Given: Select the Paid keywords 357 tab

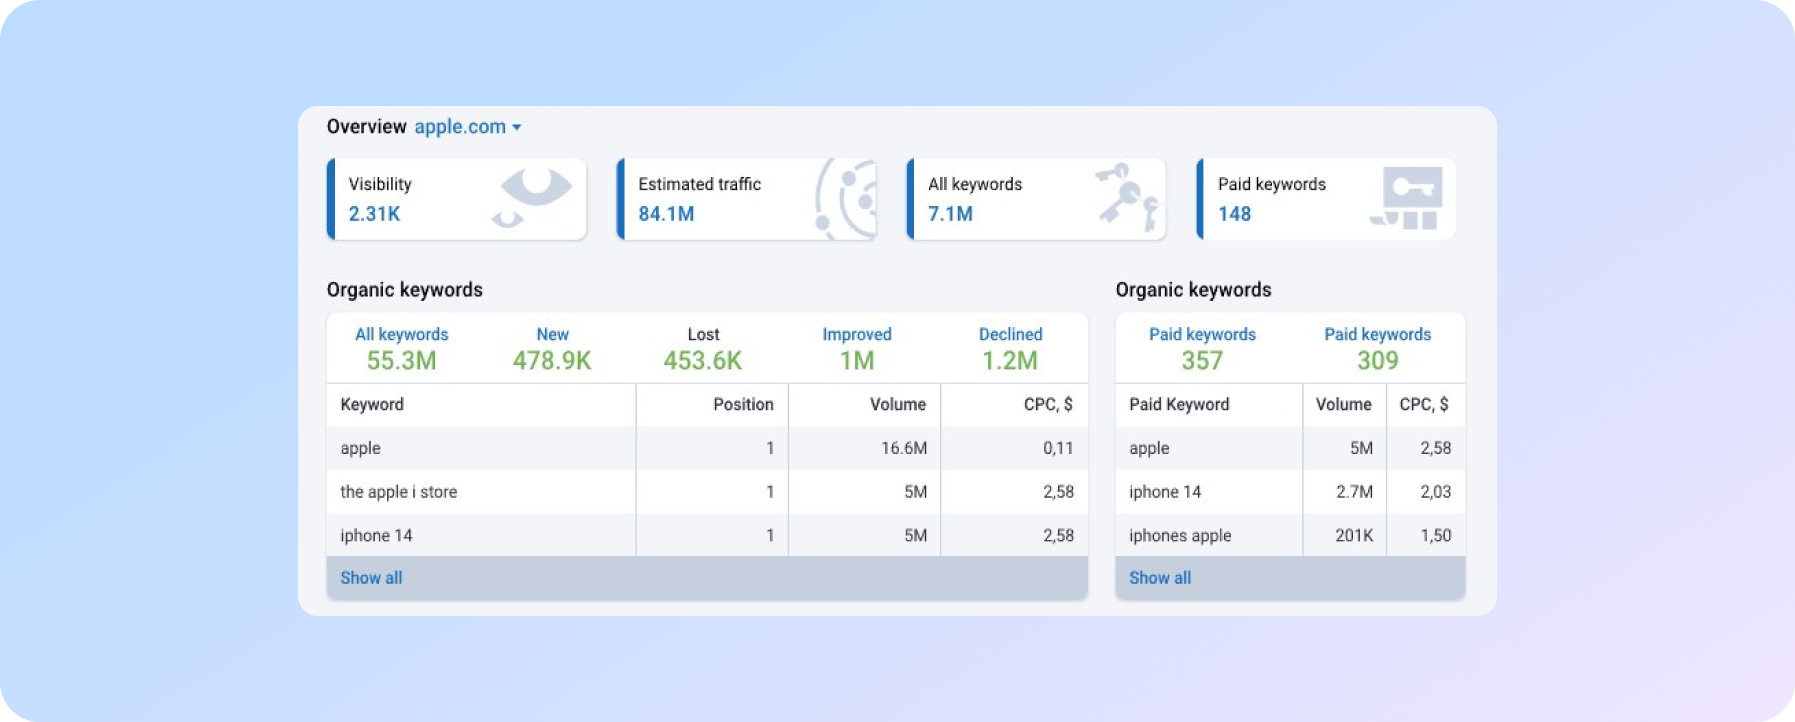Looking at the screenshot, I should [x=1202, y=348].
